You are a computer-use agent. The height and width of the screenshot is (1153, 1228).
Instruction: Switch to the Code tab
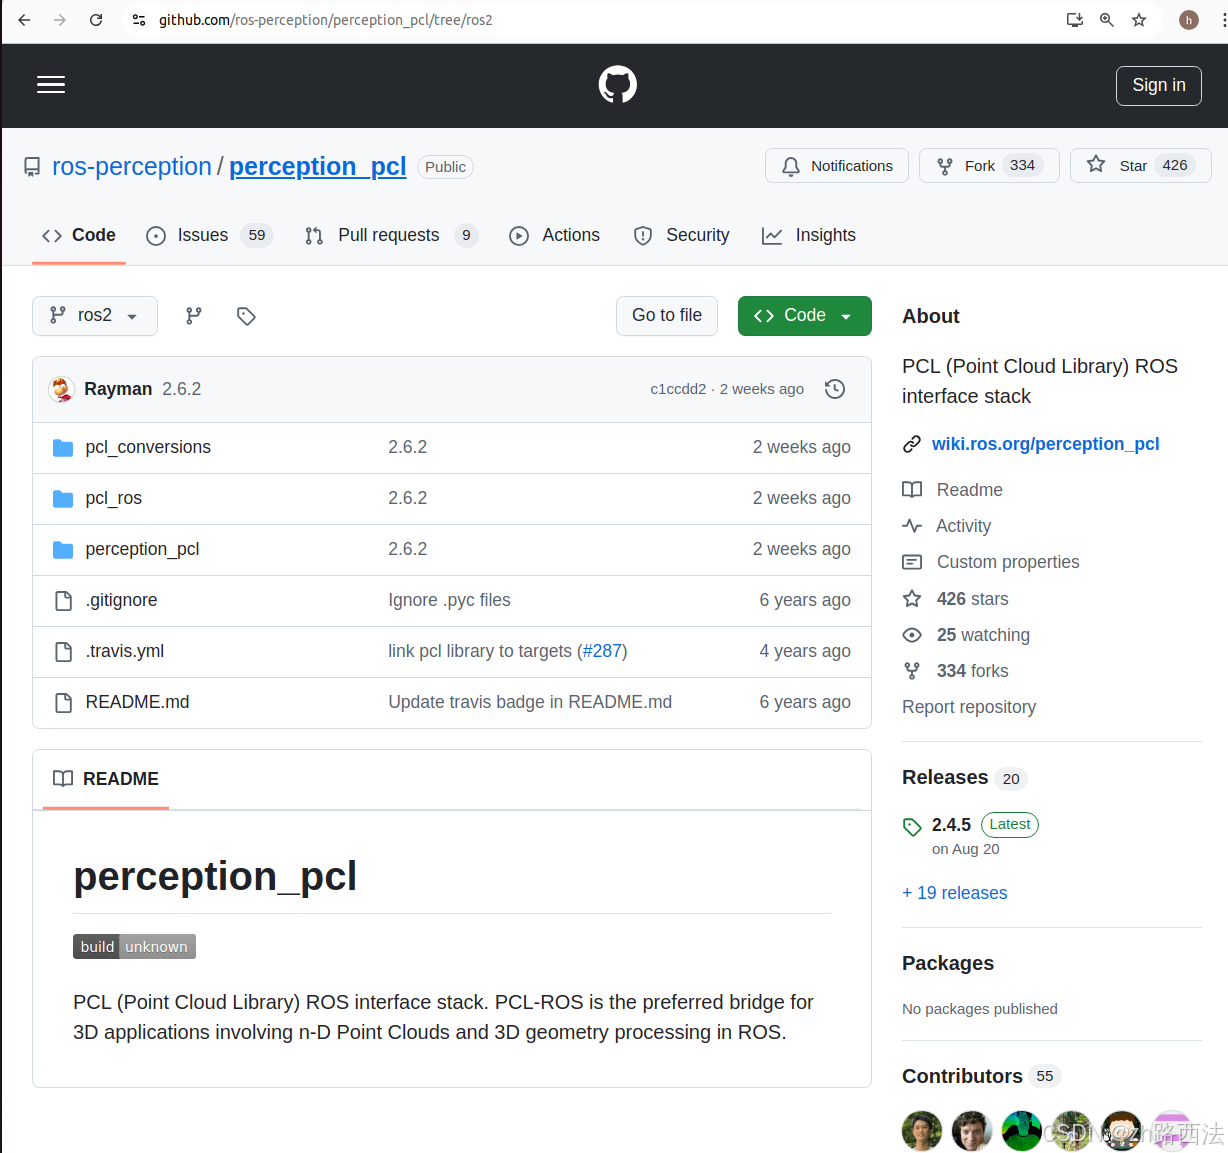(79, 236)
